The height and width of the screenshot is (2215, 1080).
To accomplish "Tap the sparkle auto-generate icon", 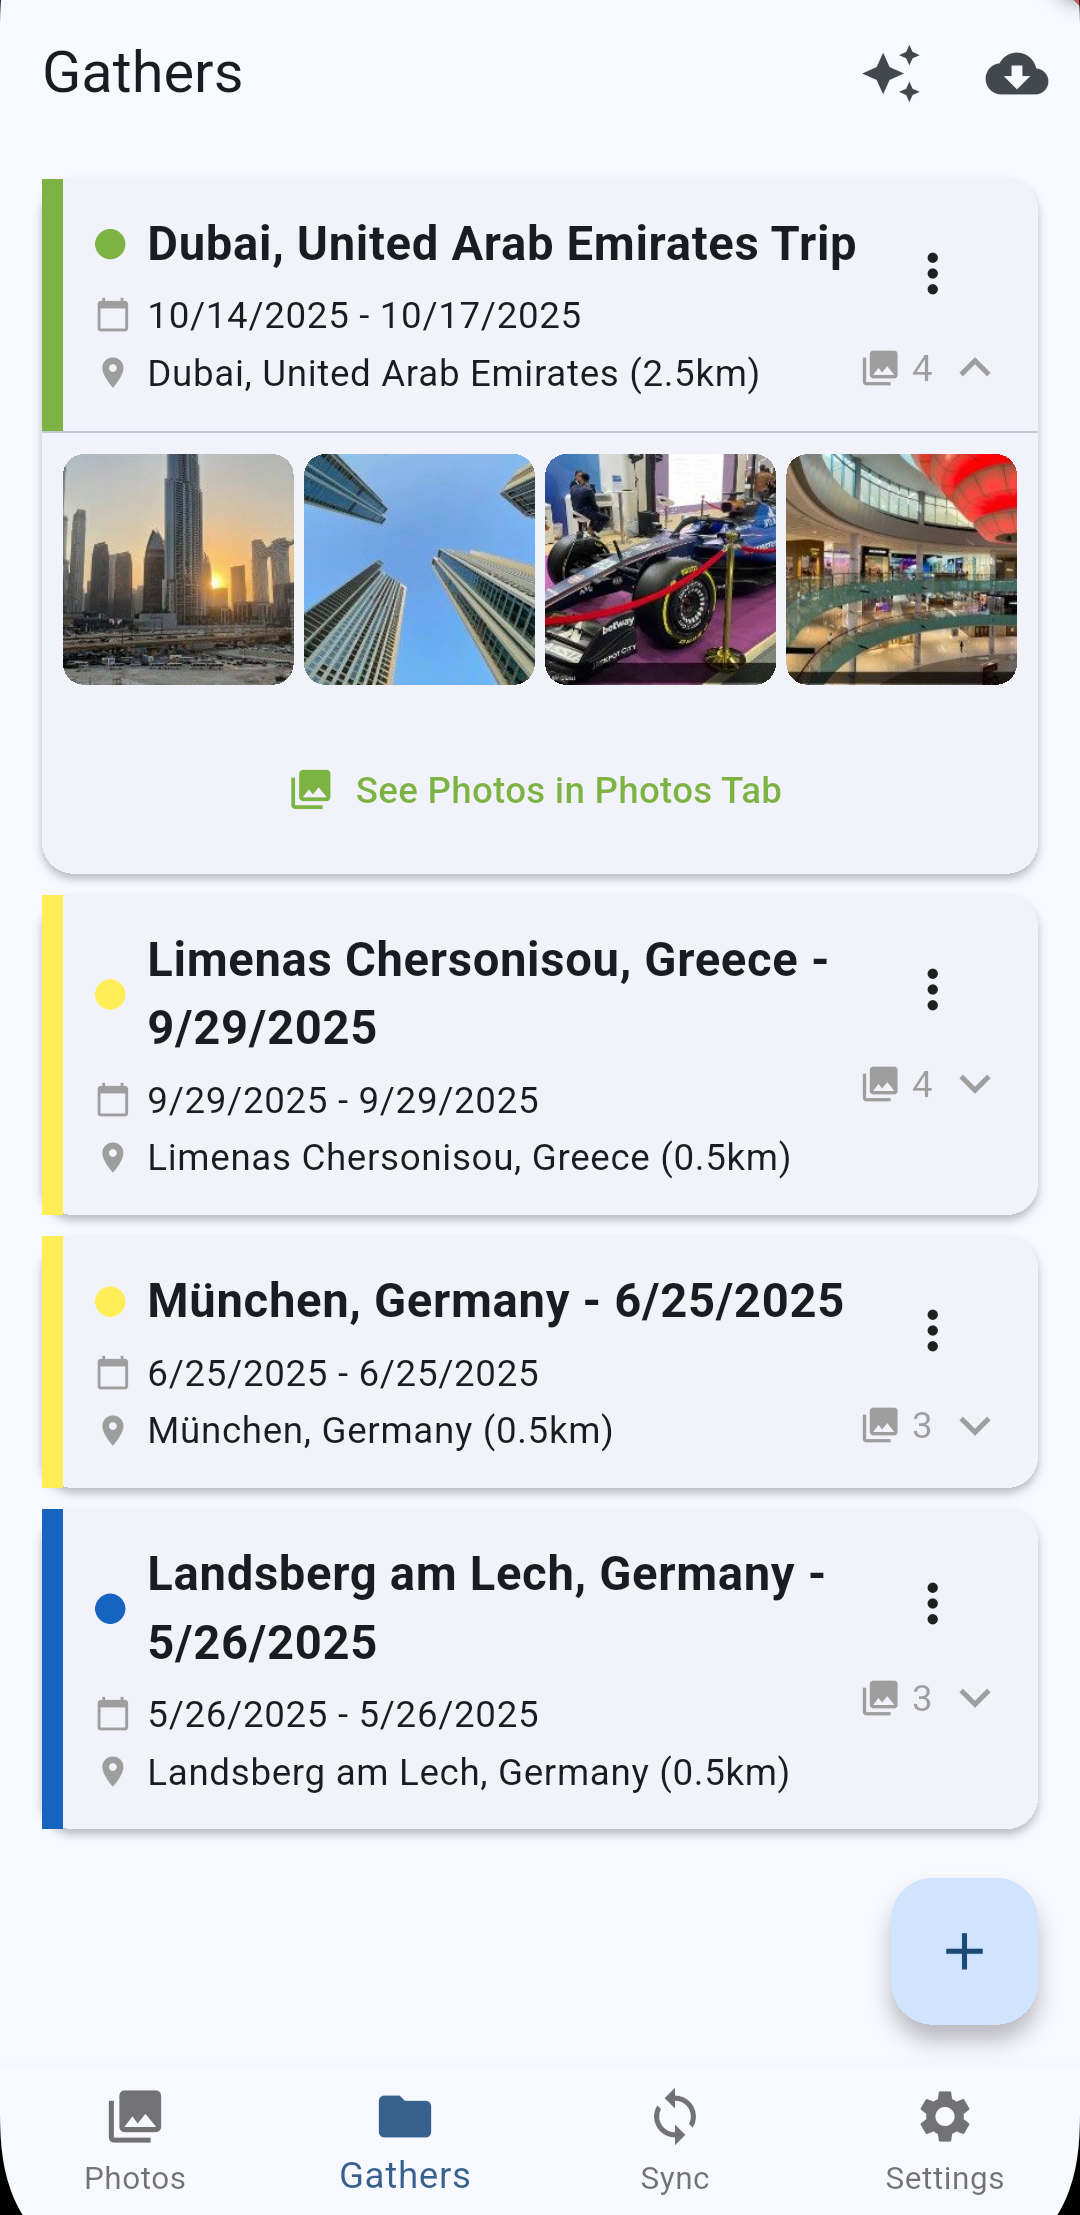I will coord(891,74).
